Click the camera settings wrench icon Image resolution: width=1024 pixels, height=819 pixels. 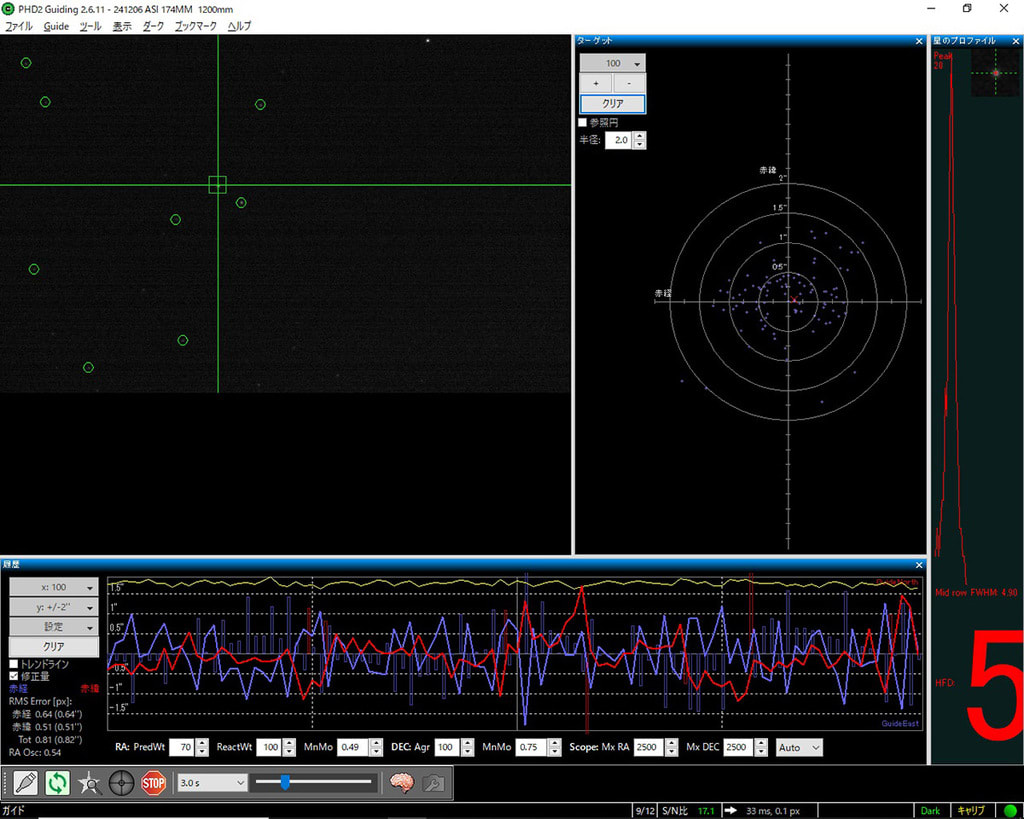[x=434, y=782]
